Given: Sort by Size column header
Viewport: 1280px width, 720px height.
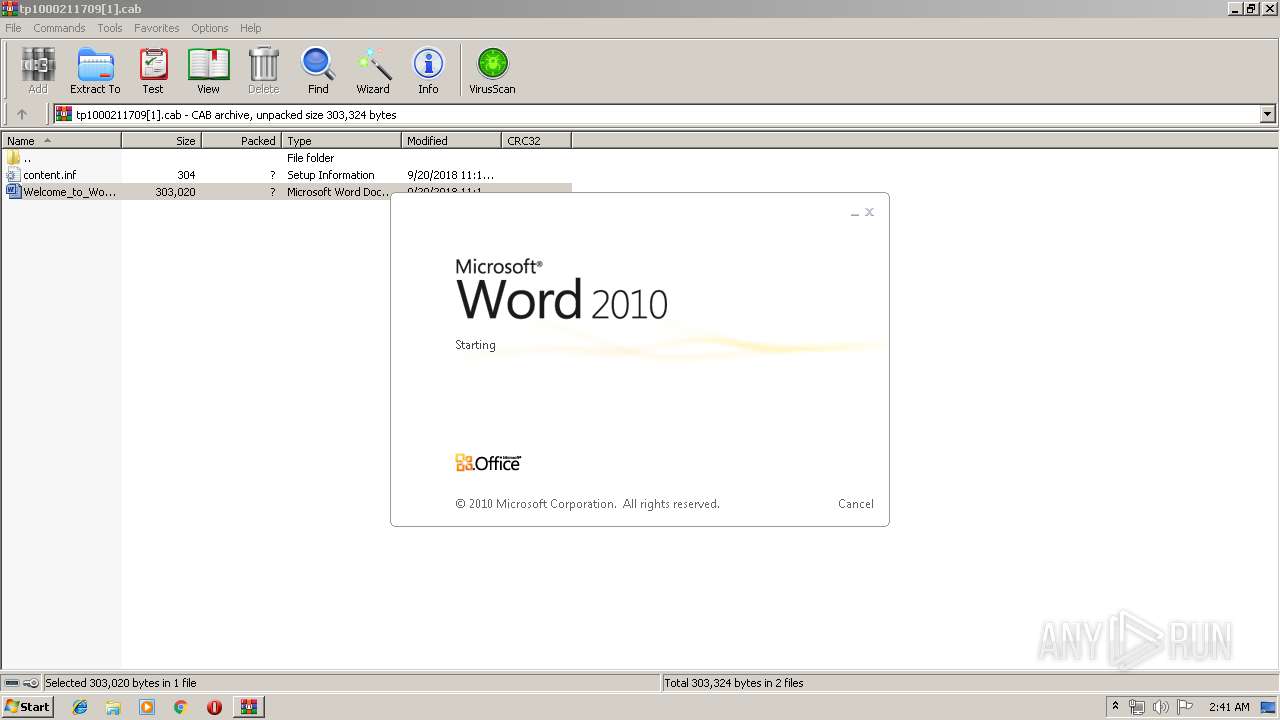Looking at the screenshot, I should pyautogui.click(x=161, y=141).
